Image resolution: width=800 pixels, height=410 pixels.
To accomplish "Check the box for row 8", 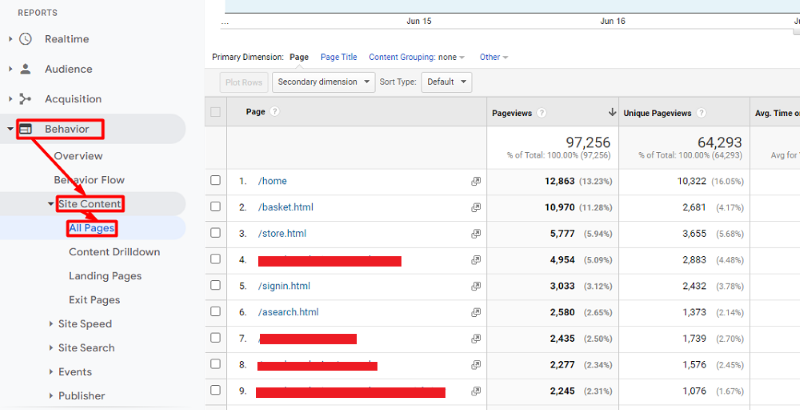I will [215, 364].
